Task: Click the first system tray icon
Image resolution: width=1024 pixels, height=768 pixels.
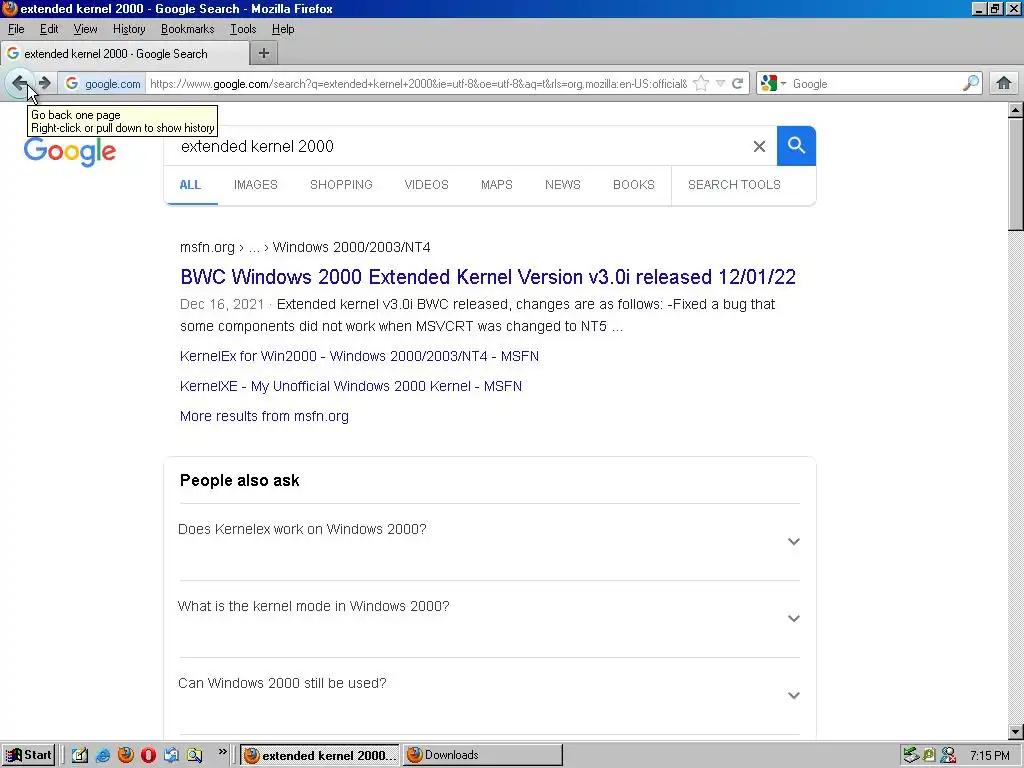Action: tap(911, 755)
